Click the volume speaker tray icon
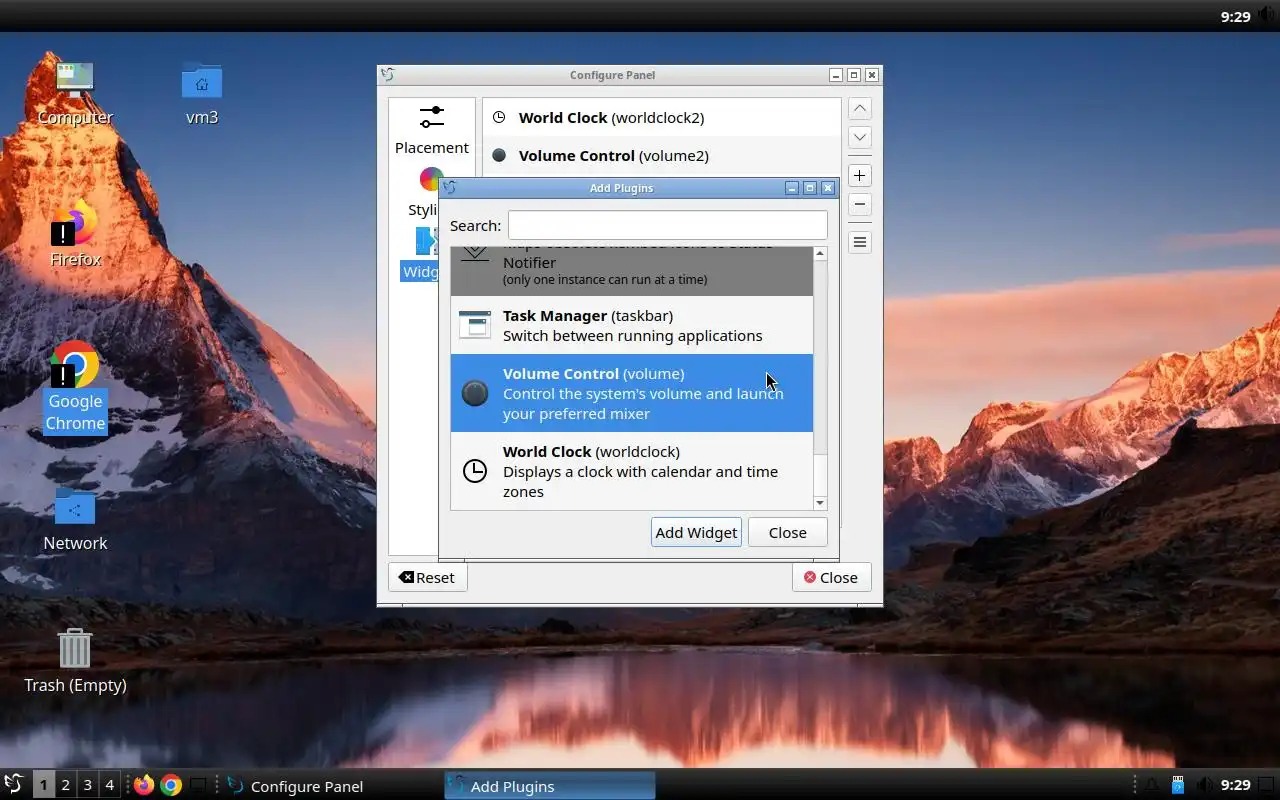 tap(1205, 785)
